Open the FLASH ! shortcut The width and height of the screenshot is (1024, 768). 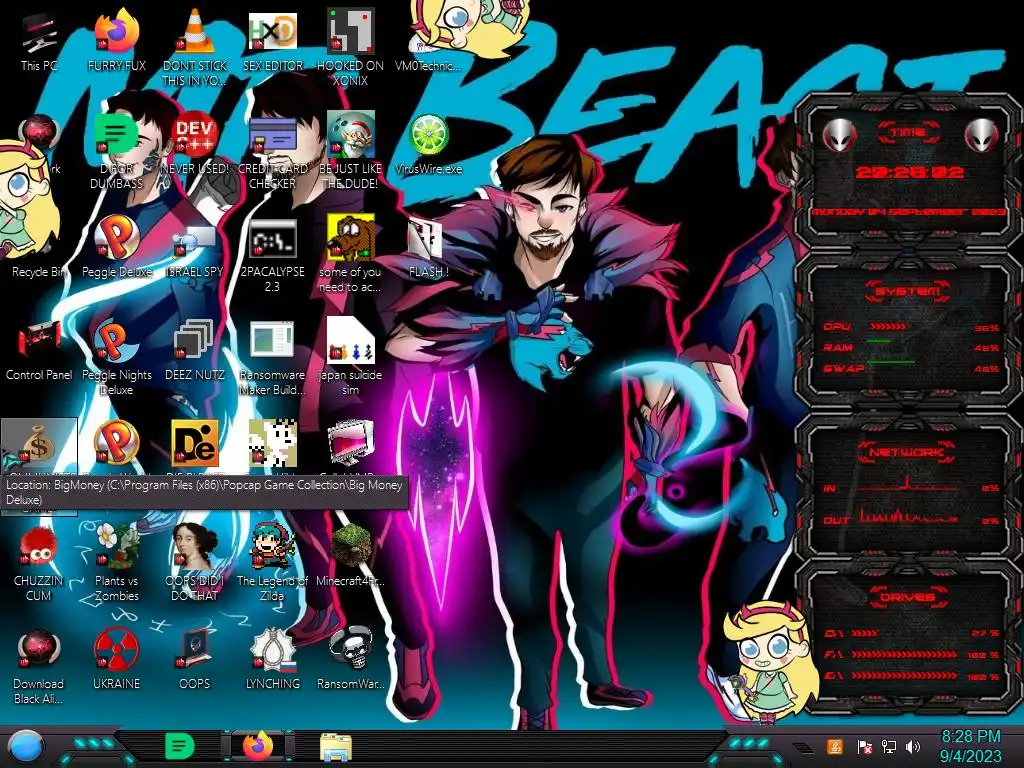tap(428, 248)
